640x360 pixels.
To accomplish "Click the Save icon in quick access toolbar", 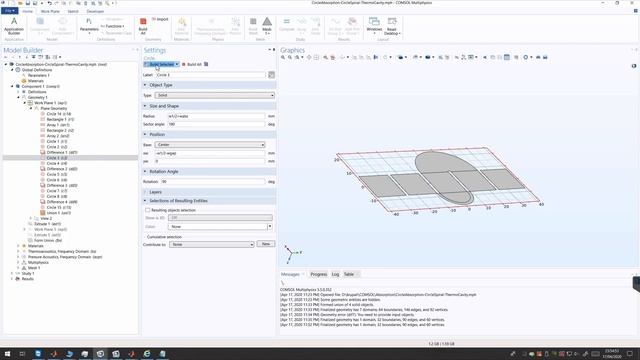I will tap(27, 3).
